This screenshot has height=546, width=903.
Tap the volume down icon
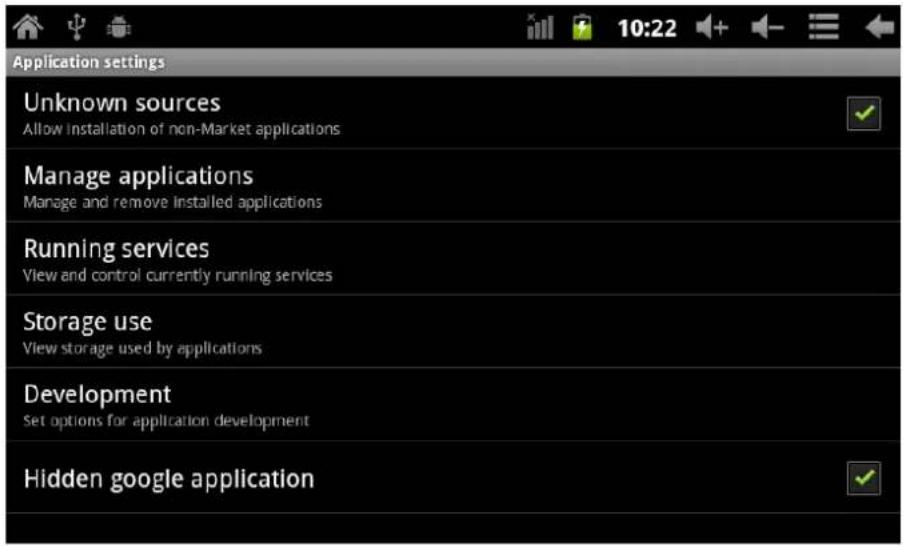pyautogui.click(x=768, y=27)
